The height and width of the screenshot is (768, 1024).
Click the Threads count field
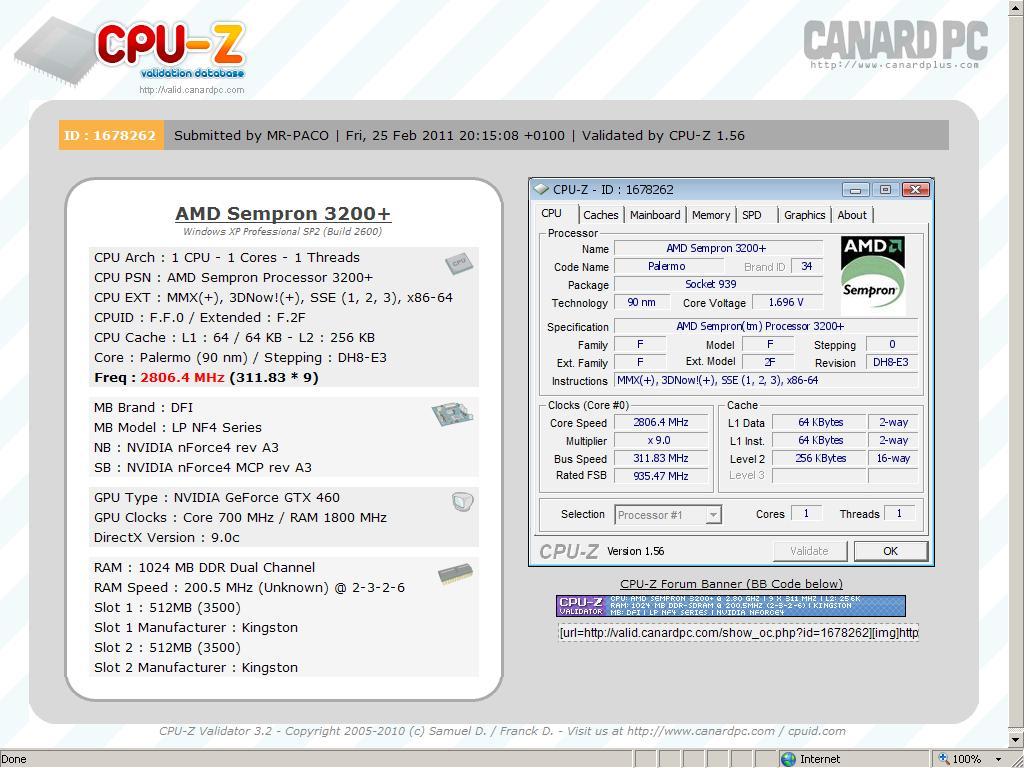[x=899, y=514]
